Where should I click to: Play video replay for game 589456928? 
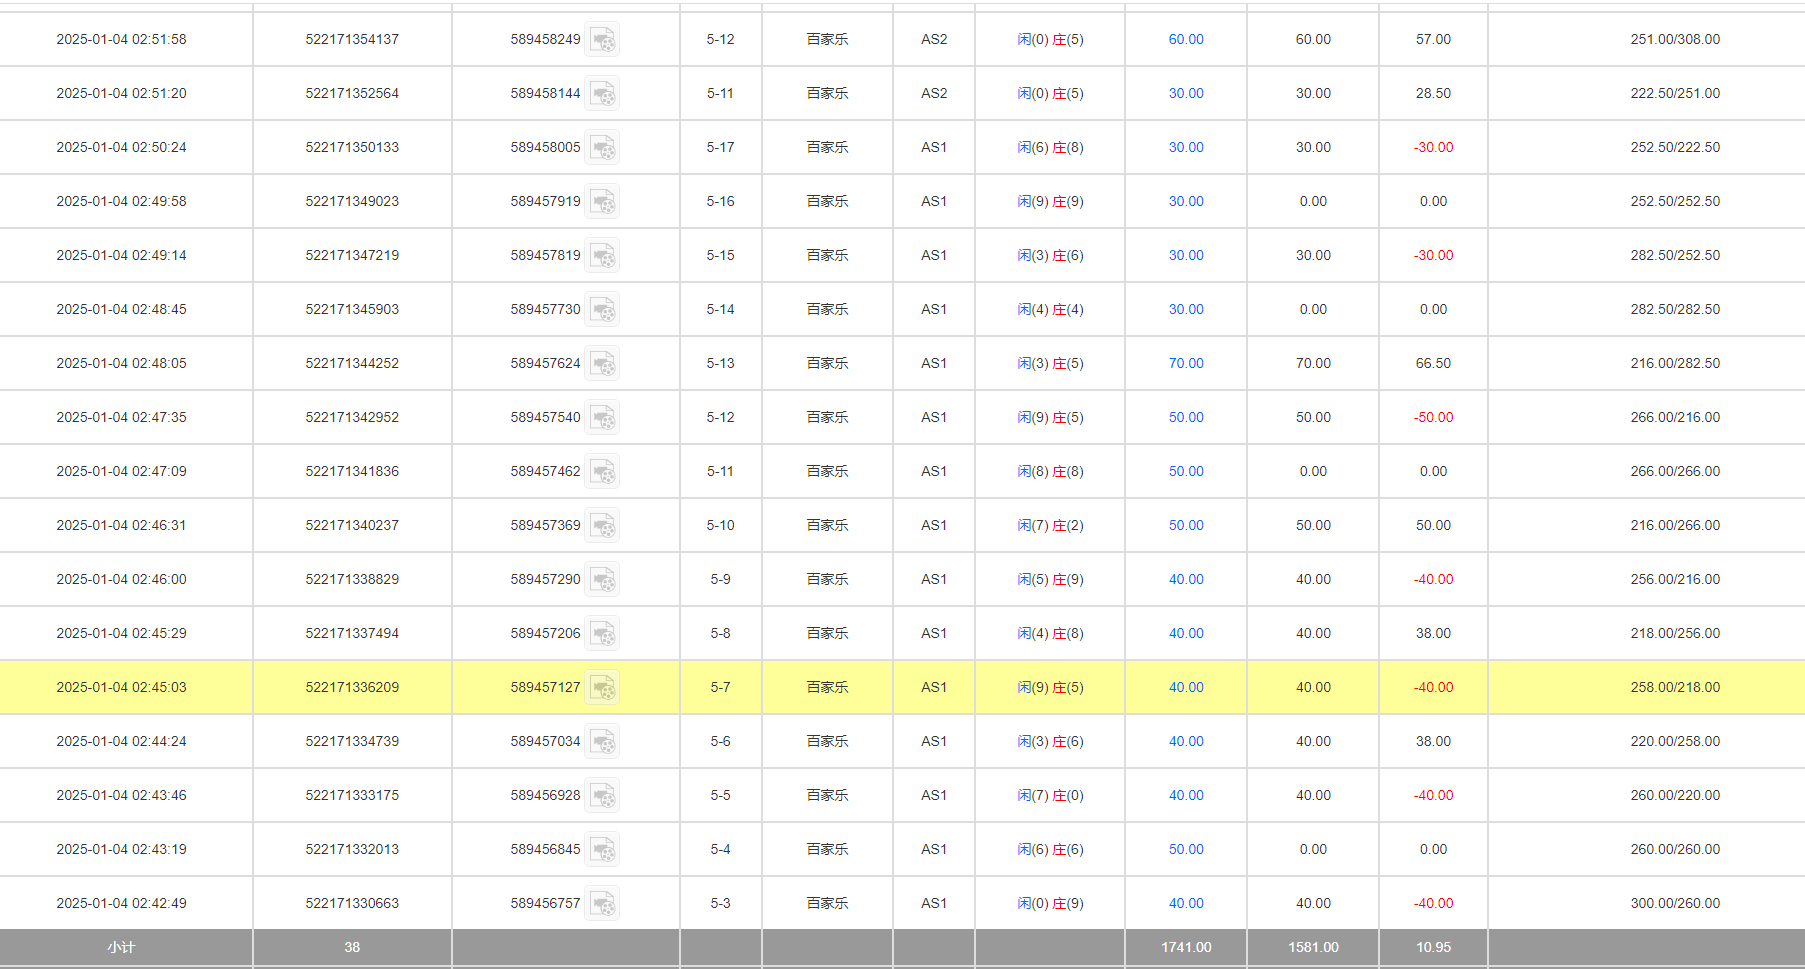pyautogui.click(x=602, y=796)
